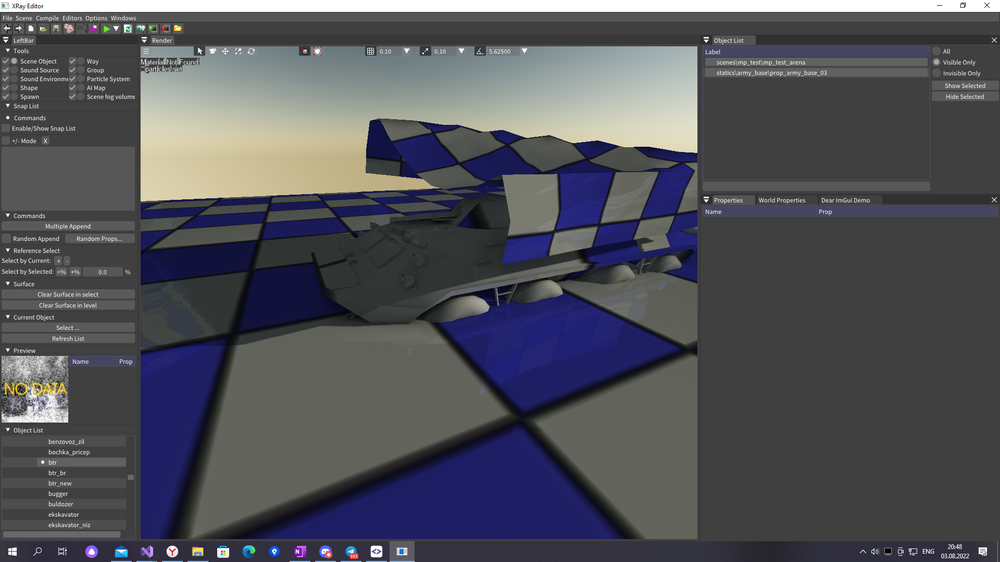This screenshot has width=1000, height=562.
Task: Toggle the move snap arrow icon
Action: point(425,51)
